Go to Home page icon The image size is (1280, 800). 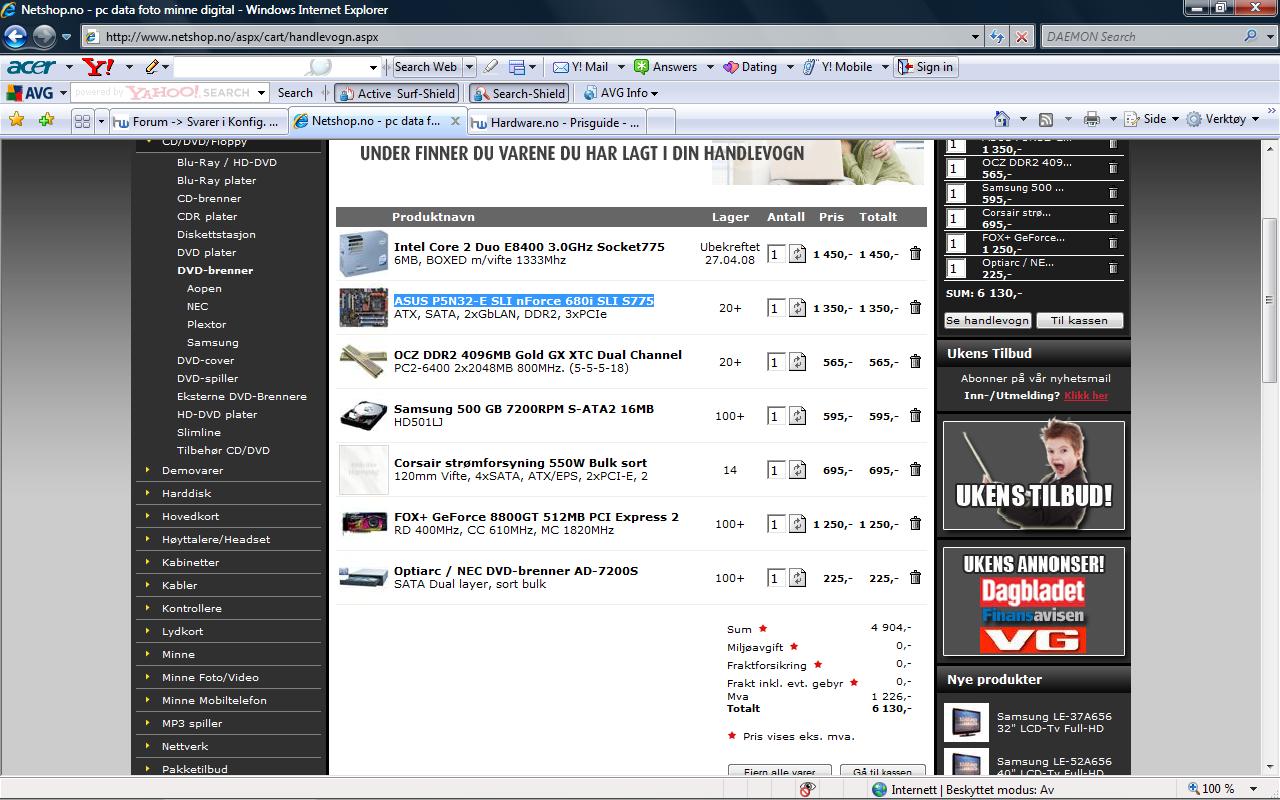click(1002, 119)
